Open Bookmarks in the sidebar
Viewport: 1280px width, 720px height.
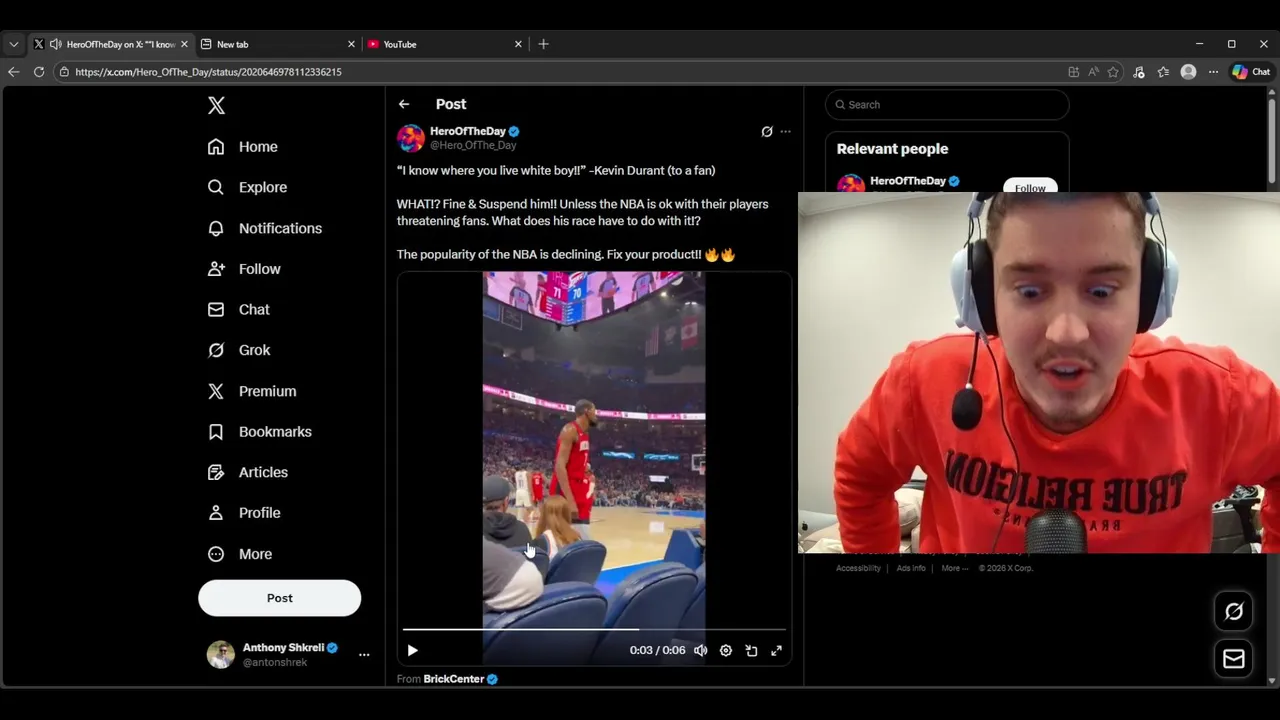tap(259, 432)
